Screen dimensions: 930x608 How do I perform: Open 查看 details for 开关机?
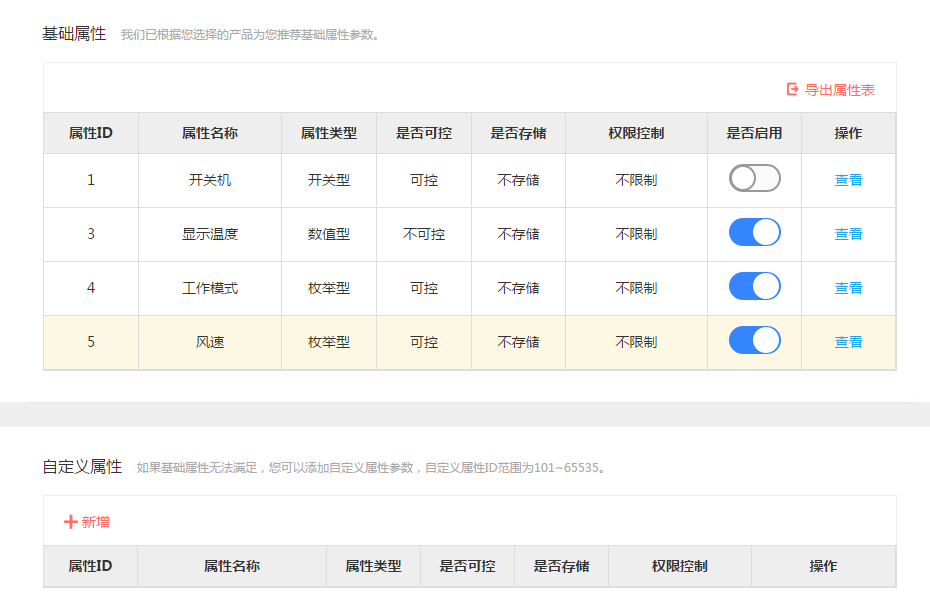pyautogui.click(x=847, y=179)
